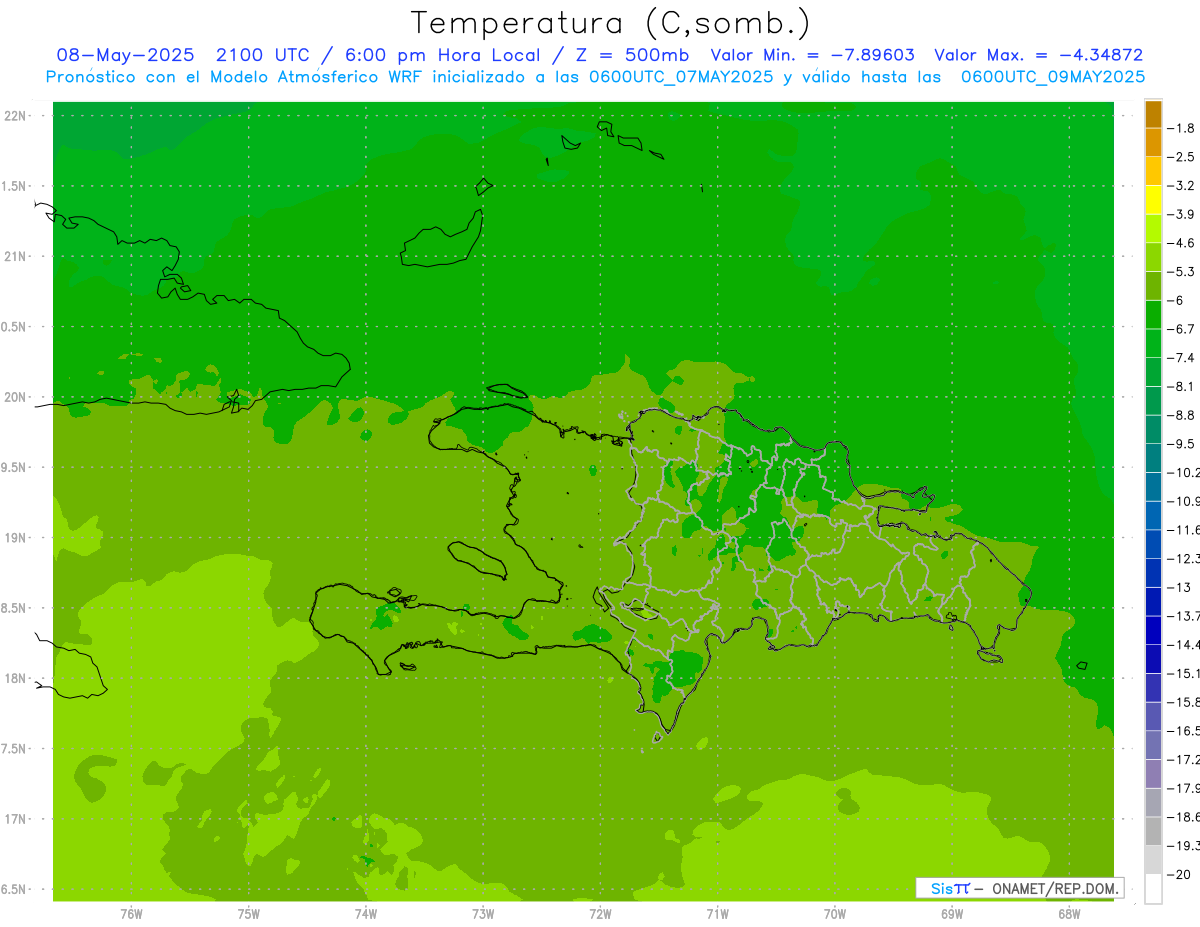Click the '-6.7' colorbar label
Screen dimensions: 1200x927
(x=1182, y=329)
